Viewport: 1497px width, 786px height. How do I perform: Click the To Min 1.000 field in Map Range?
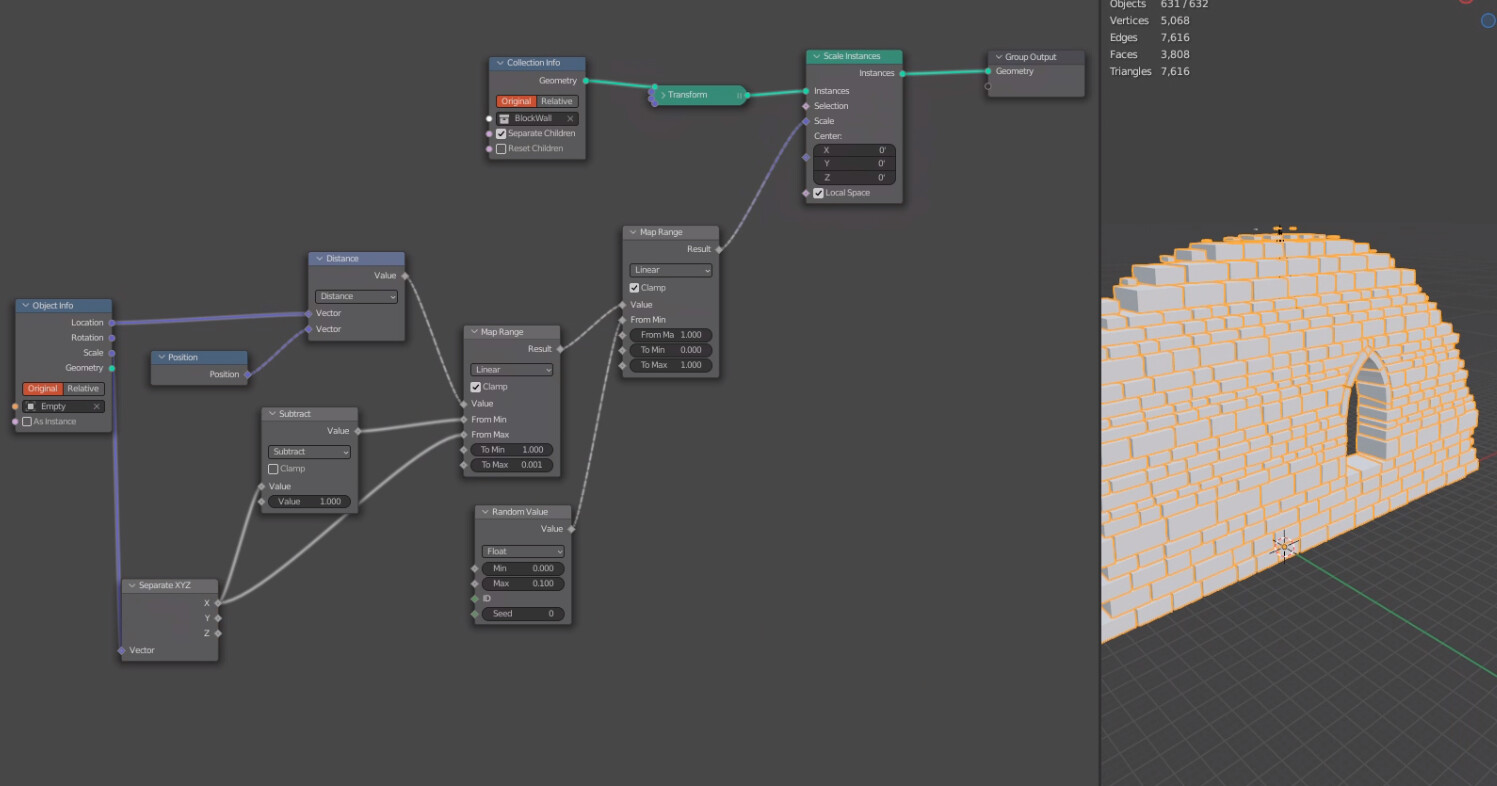coord(512,450)
